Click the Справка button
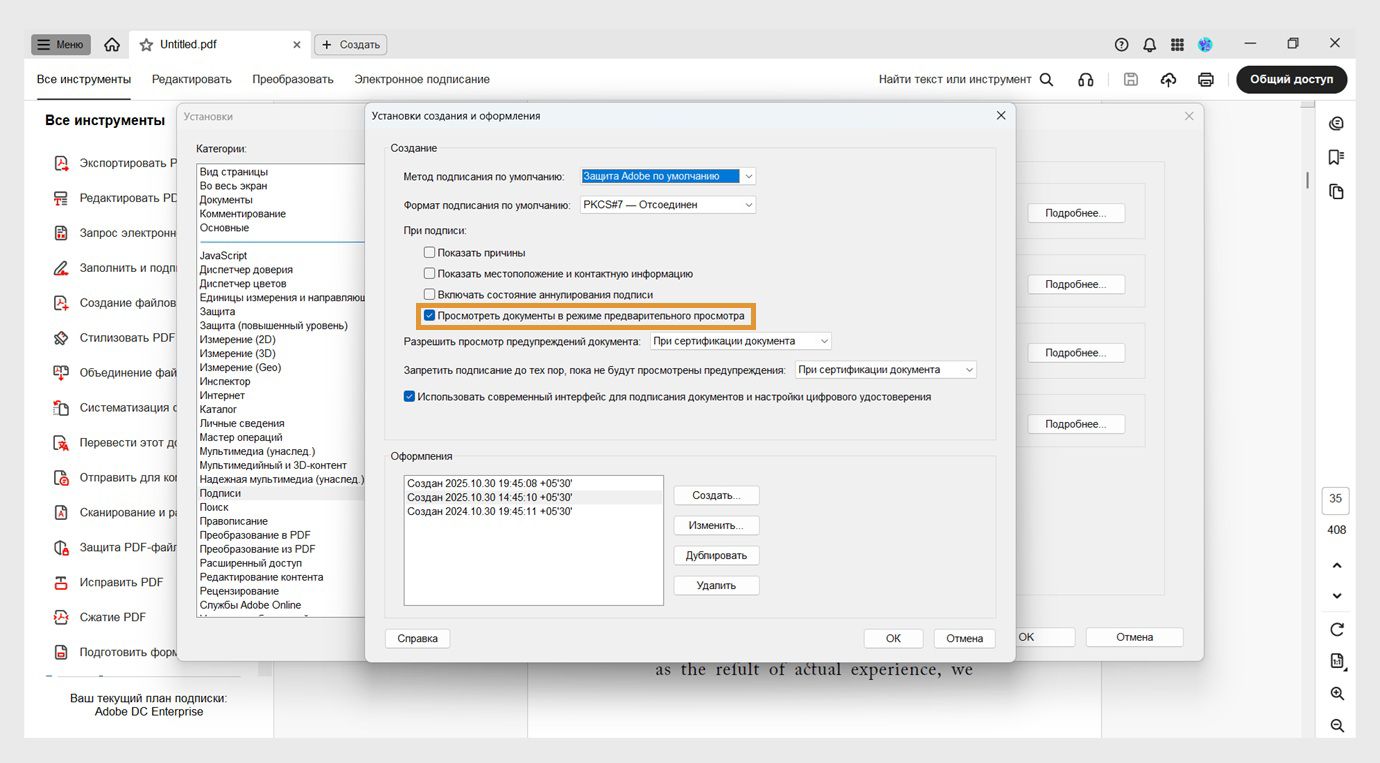1380x763 pixels. [417, 638]
